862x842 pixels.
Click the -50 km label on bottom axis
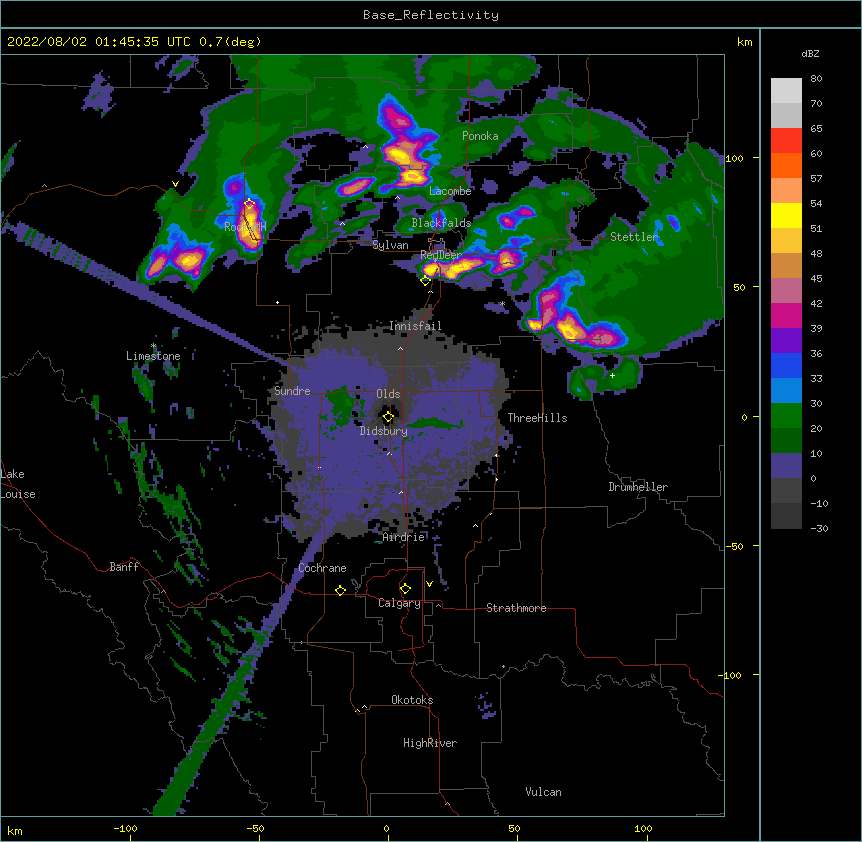pyautogui.click(x=255, y=828)
